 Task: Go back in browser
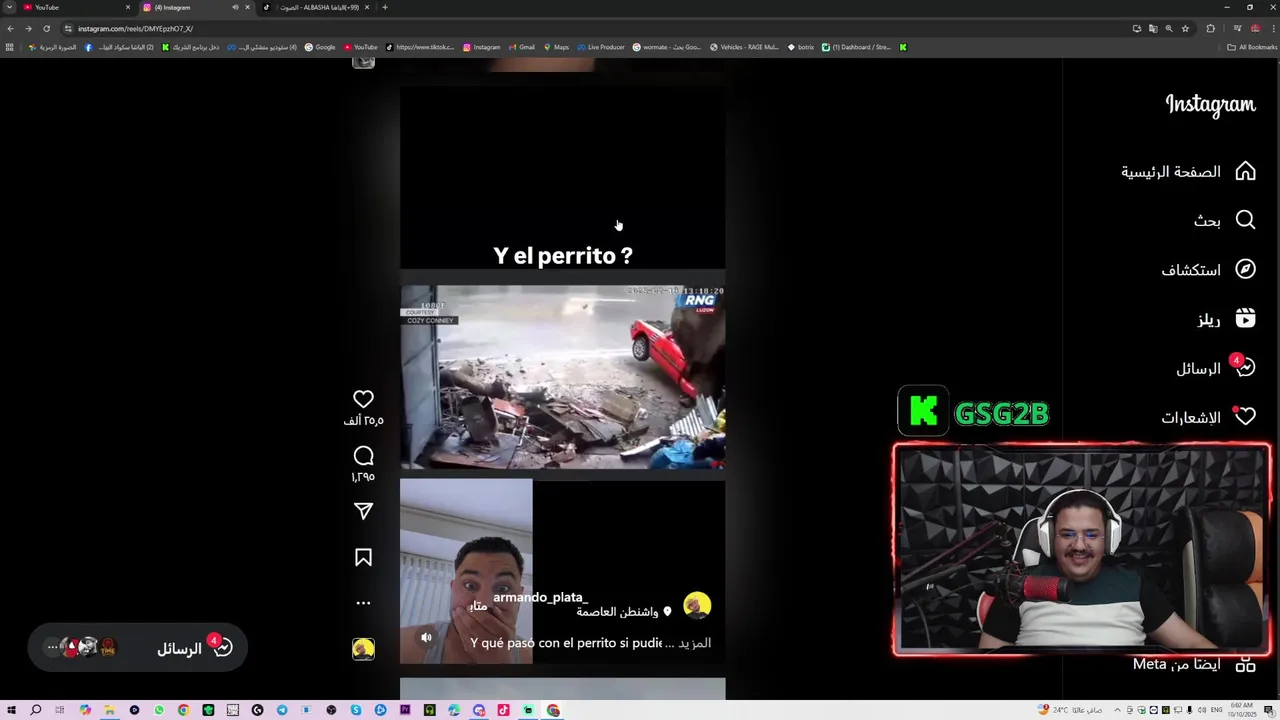coord(10,28)
